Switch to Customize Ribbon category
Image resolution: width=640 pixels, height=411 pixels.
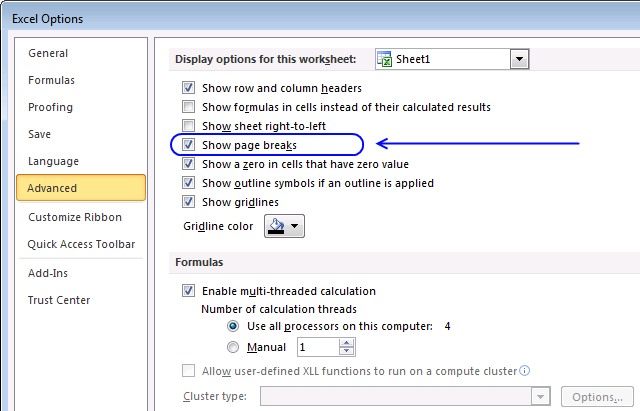pos(75,217)
